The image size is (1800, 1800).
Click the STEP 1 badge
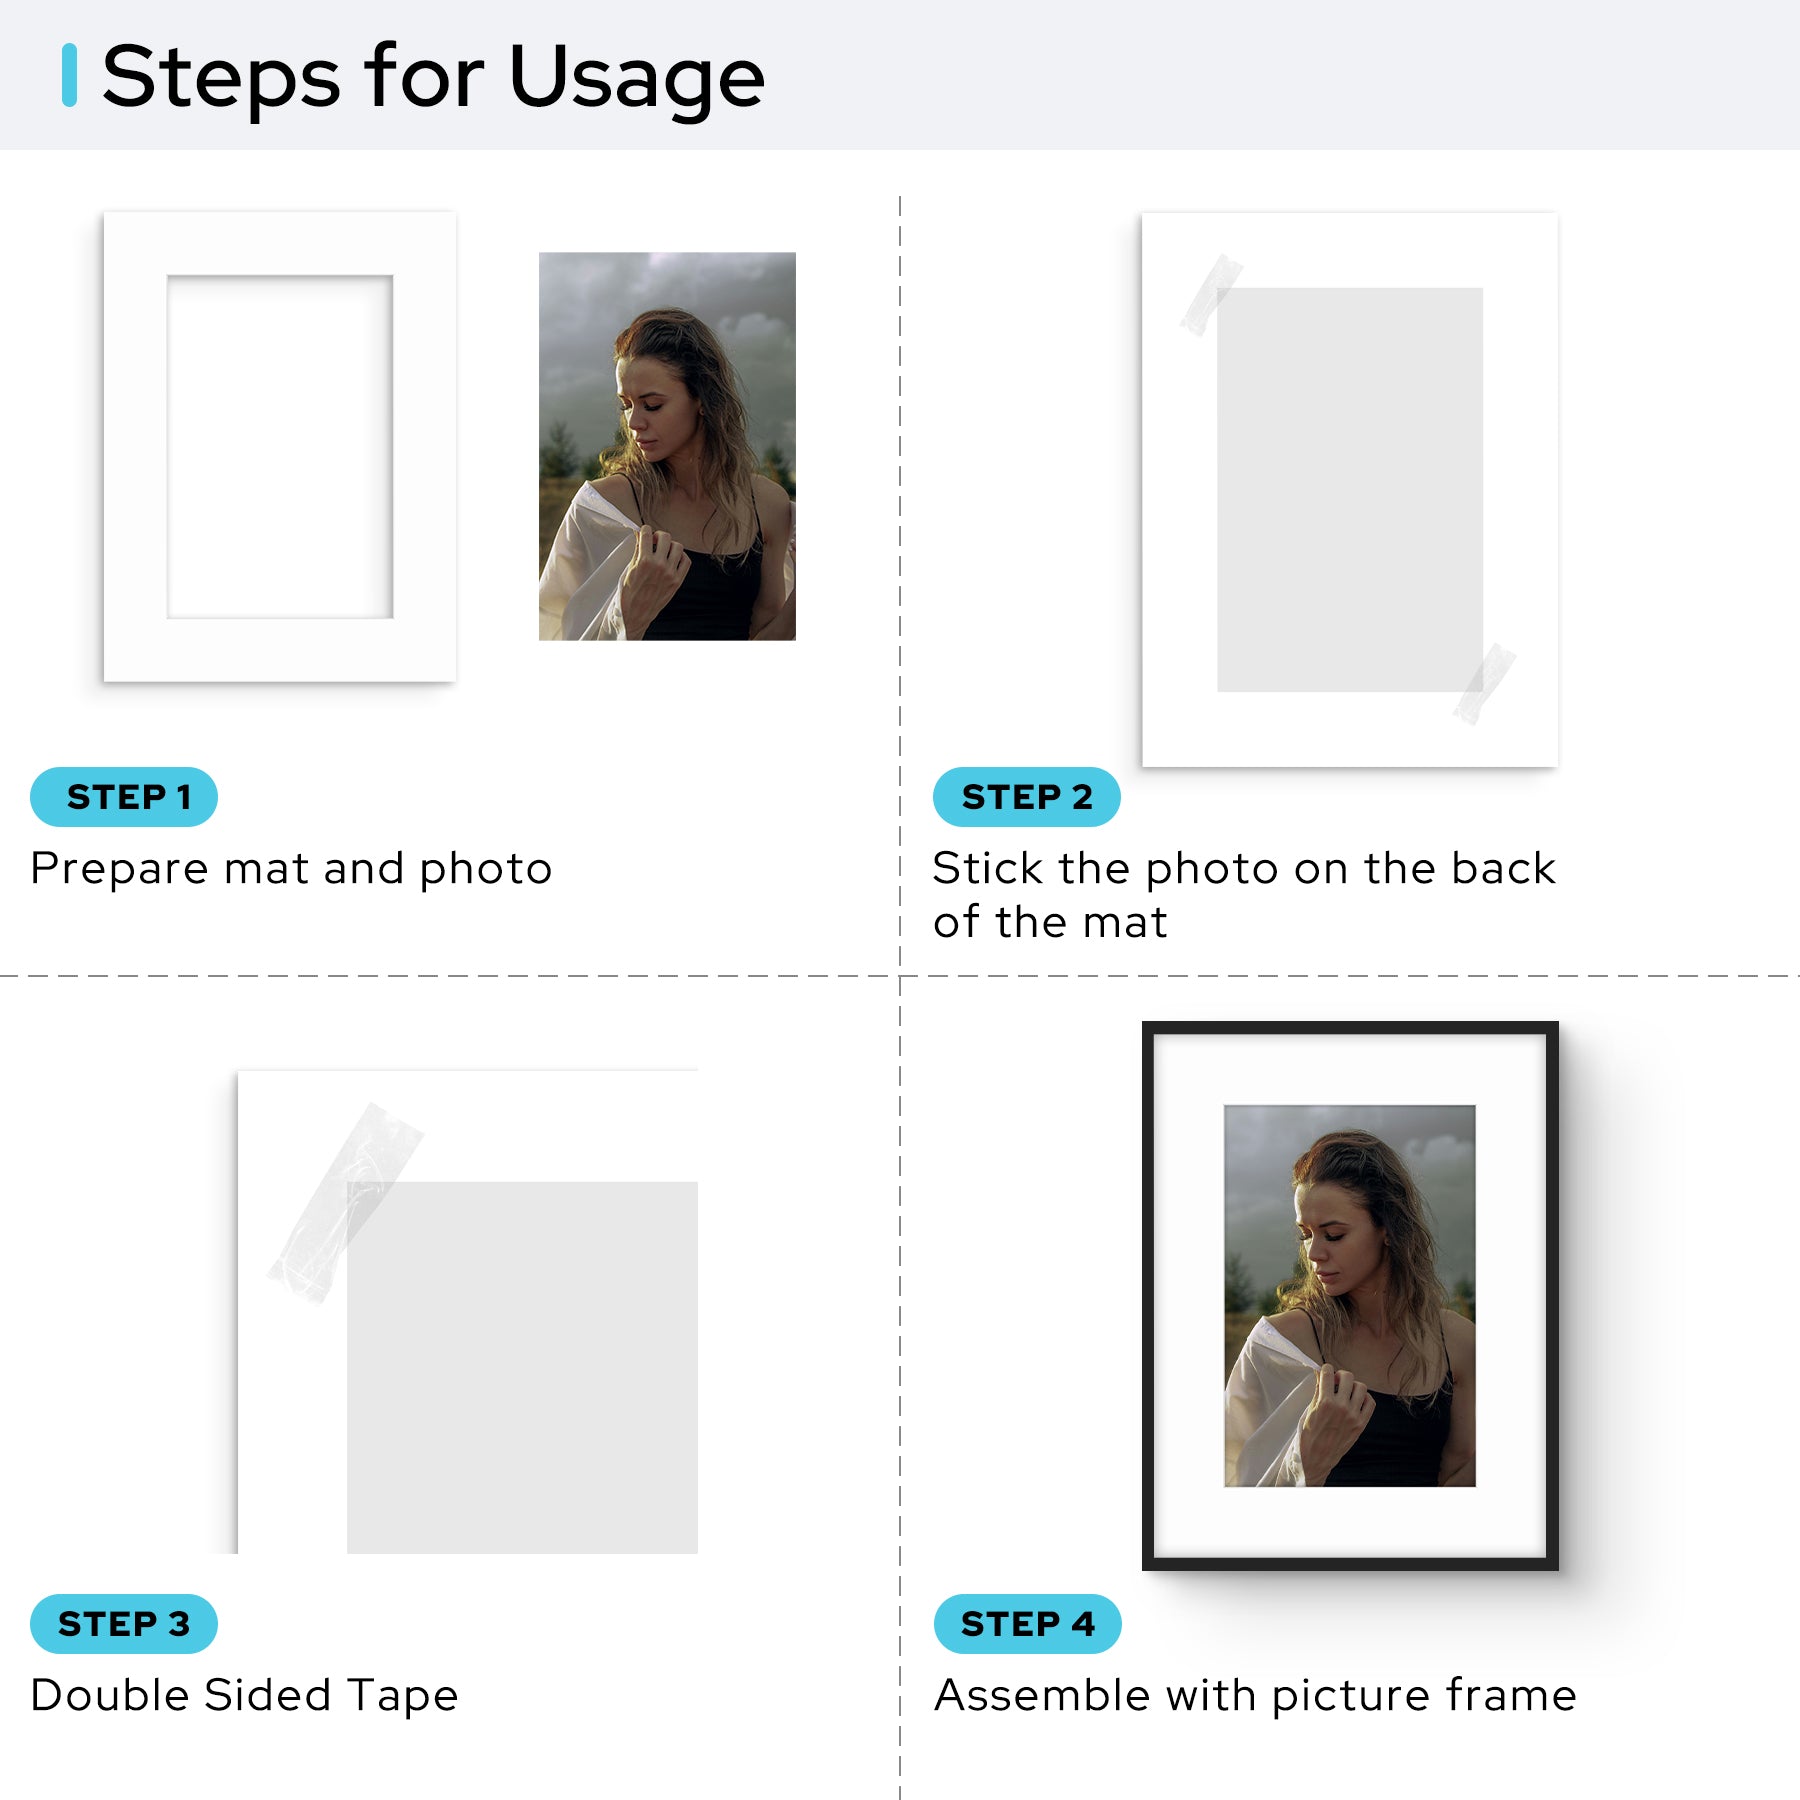click(124, 797)
